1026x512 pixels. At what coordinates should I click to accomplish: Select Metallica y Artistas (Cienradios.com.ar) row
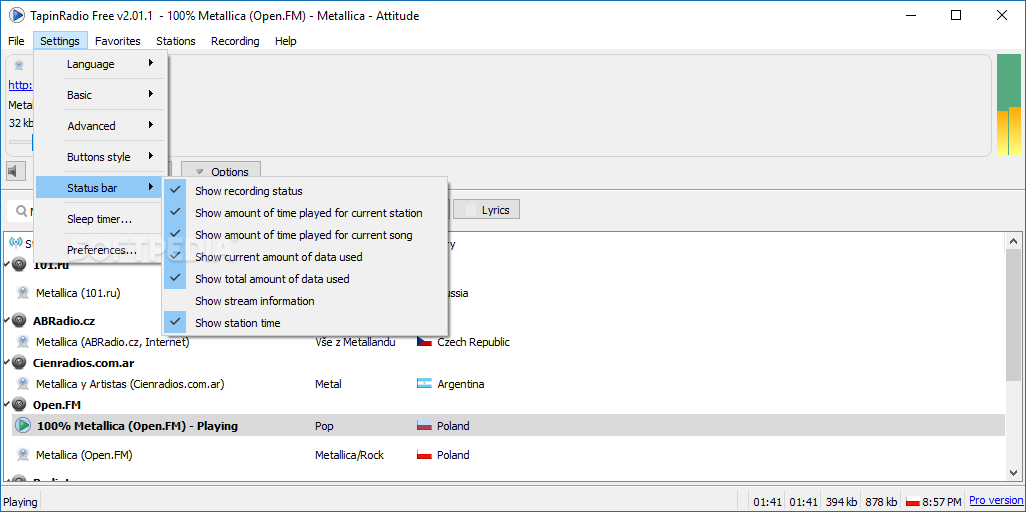pos(504,384)
